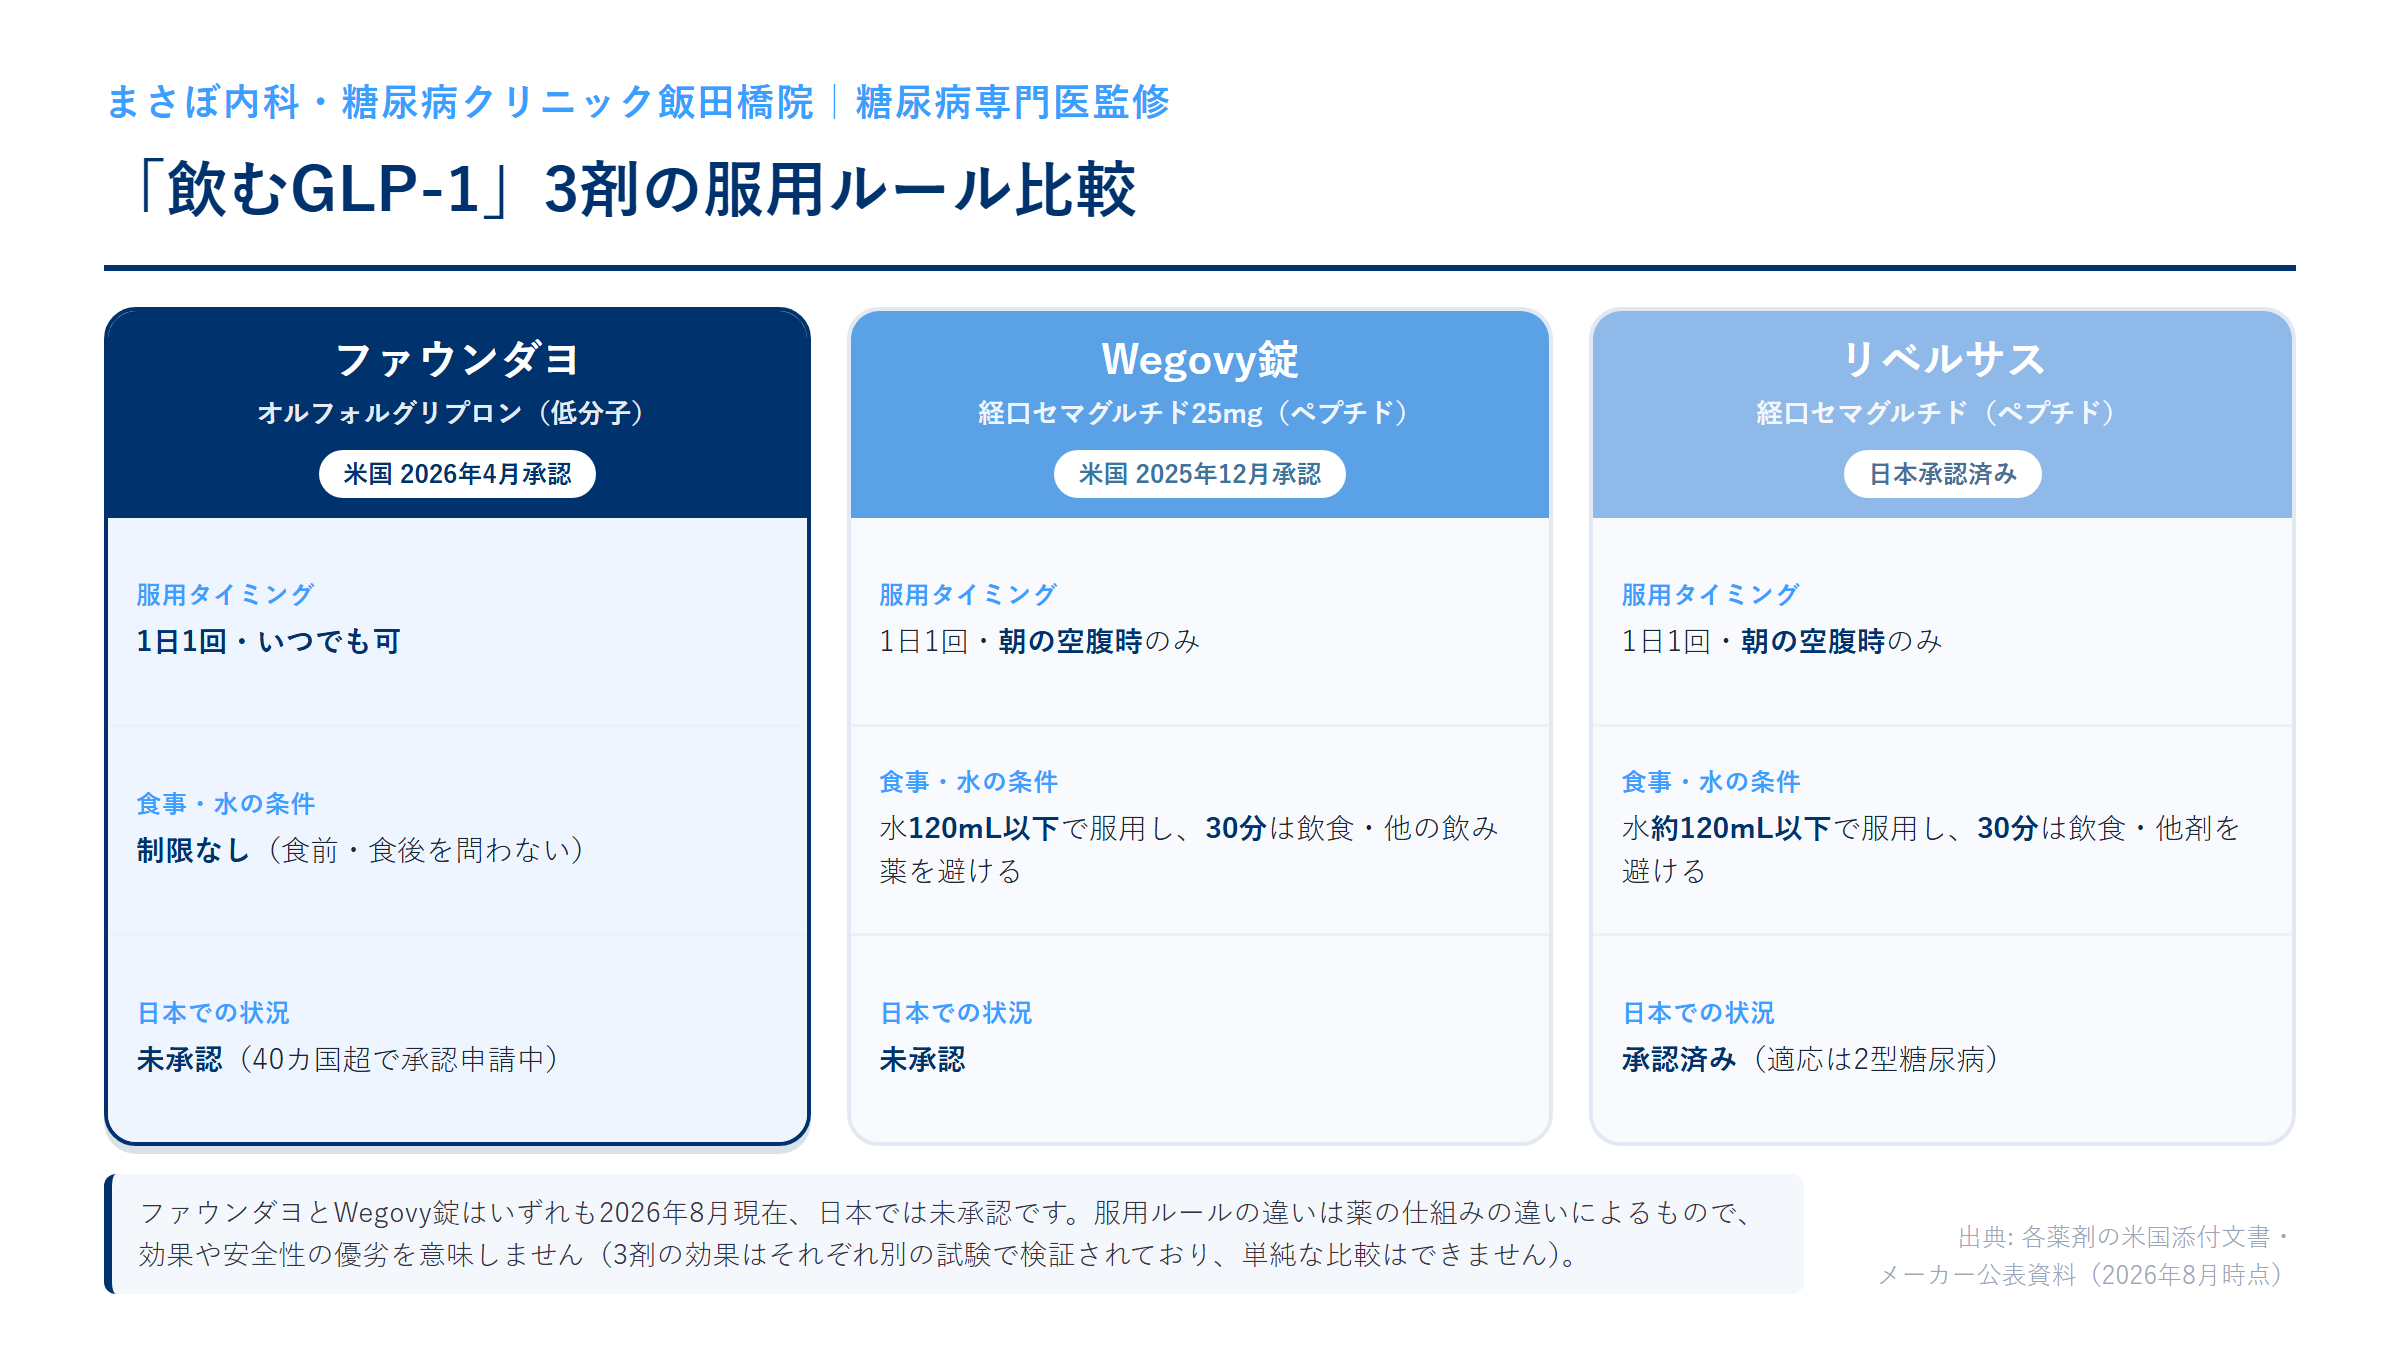Click '日本での状況' label in the リベルサス card
This screenshot has width=2400, height=1350.
1698,1013
